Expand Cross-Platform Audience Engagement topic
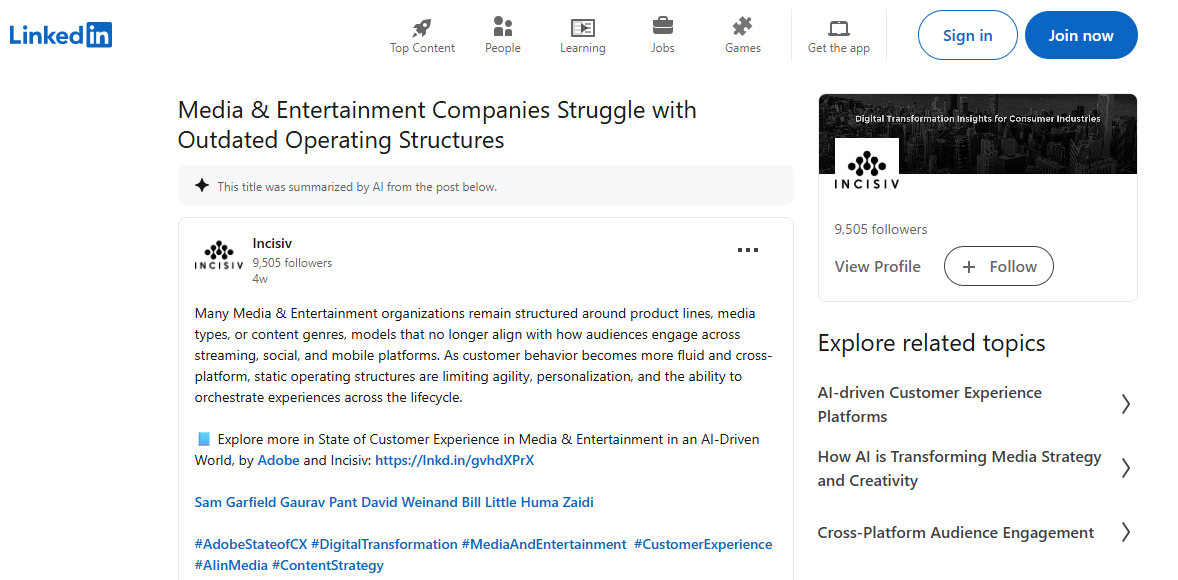This screenshot has width=1178, height=580. tap(1125, 532)
